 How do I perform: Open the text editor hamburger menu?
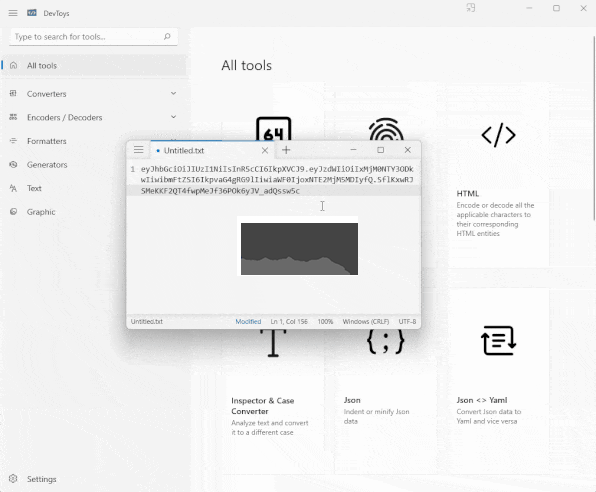tap(139, 150)
